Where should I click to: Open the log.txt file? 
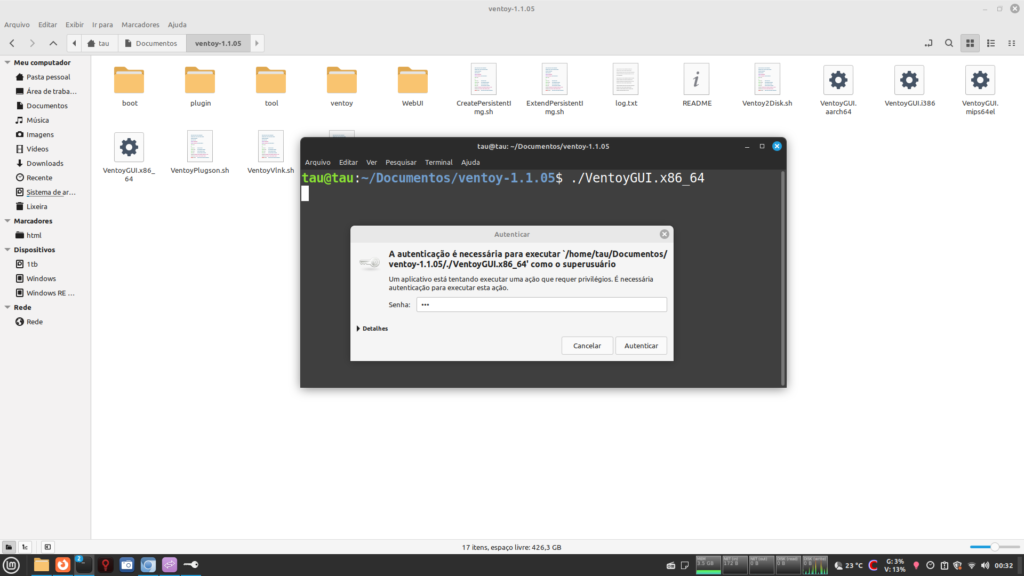click(x=626, y=80)
